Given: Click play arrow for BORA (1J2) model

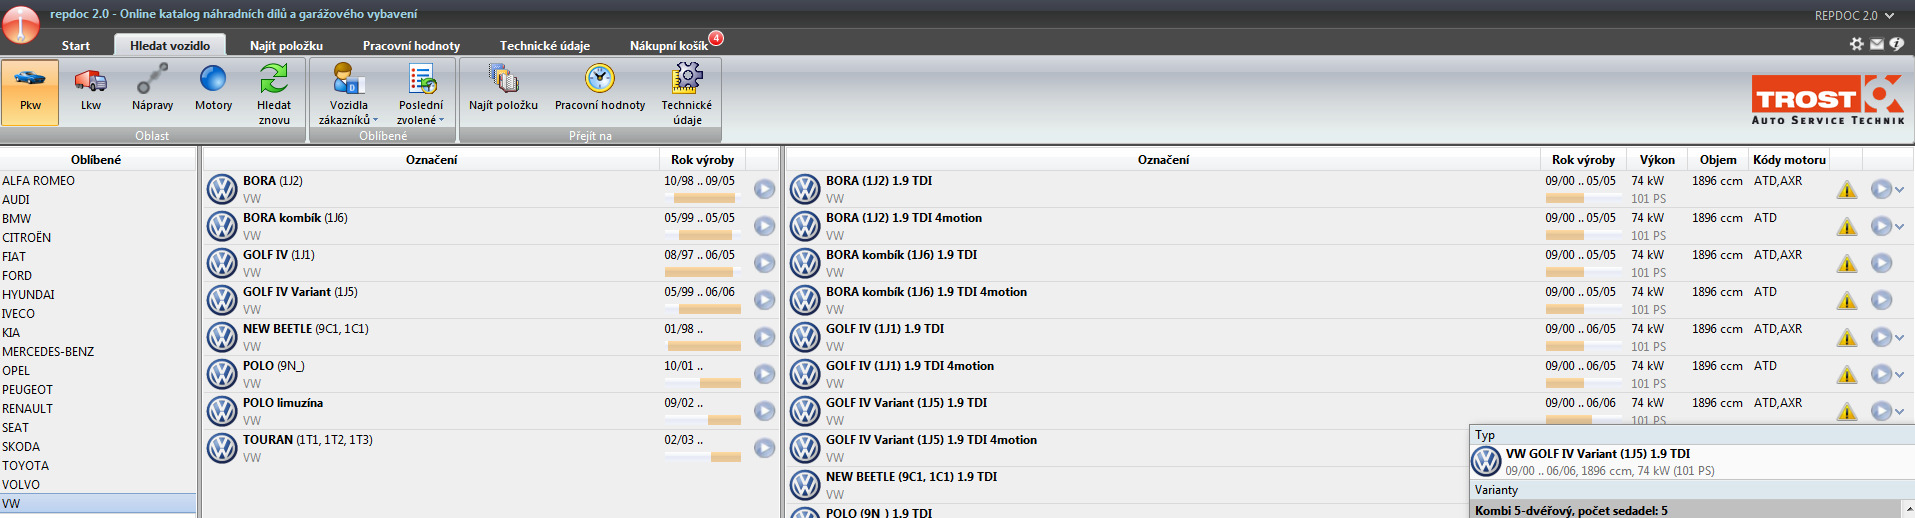Looking at the screenshot, I should (x=764, y=189).
